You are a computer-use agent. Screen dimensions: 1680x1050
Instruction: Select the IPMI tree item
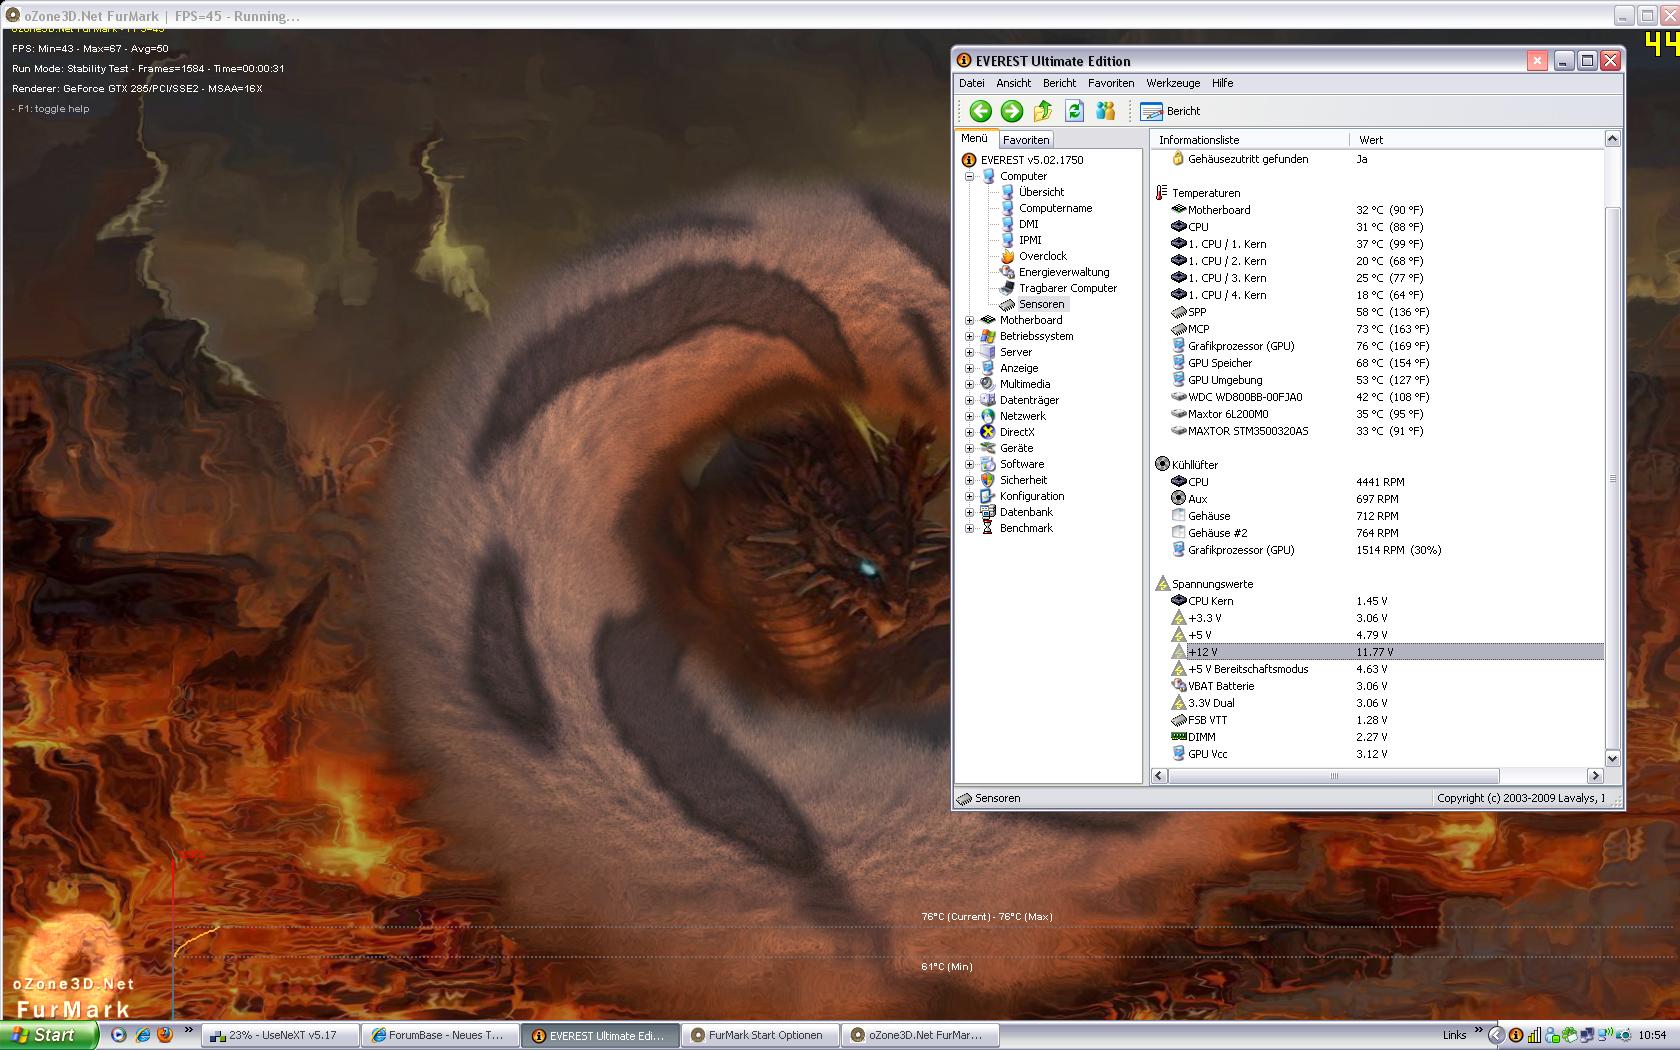[1030, 240]
